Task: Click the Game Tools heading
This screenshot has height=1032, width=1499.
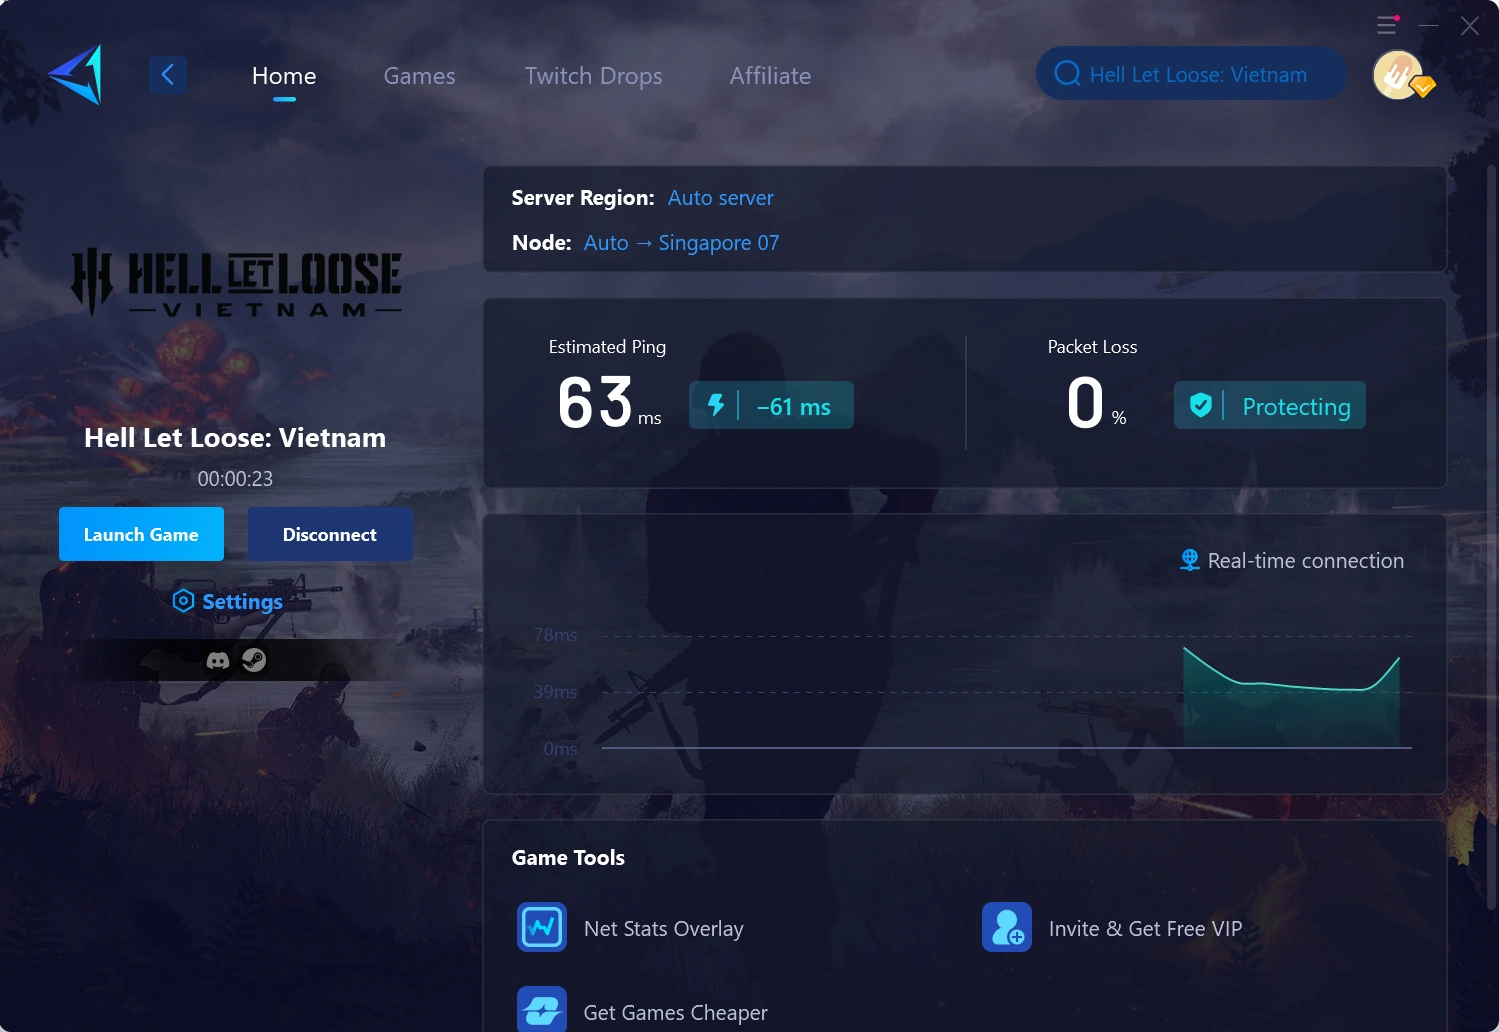Action: [x=568, y=858]
